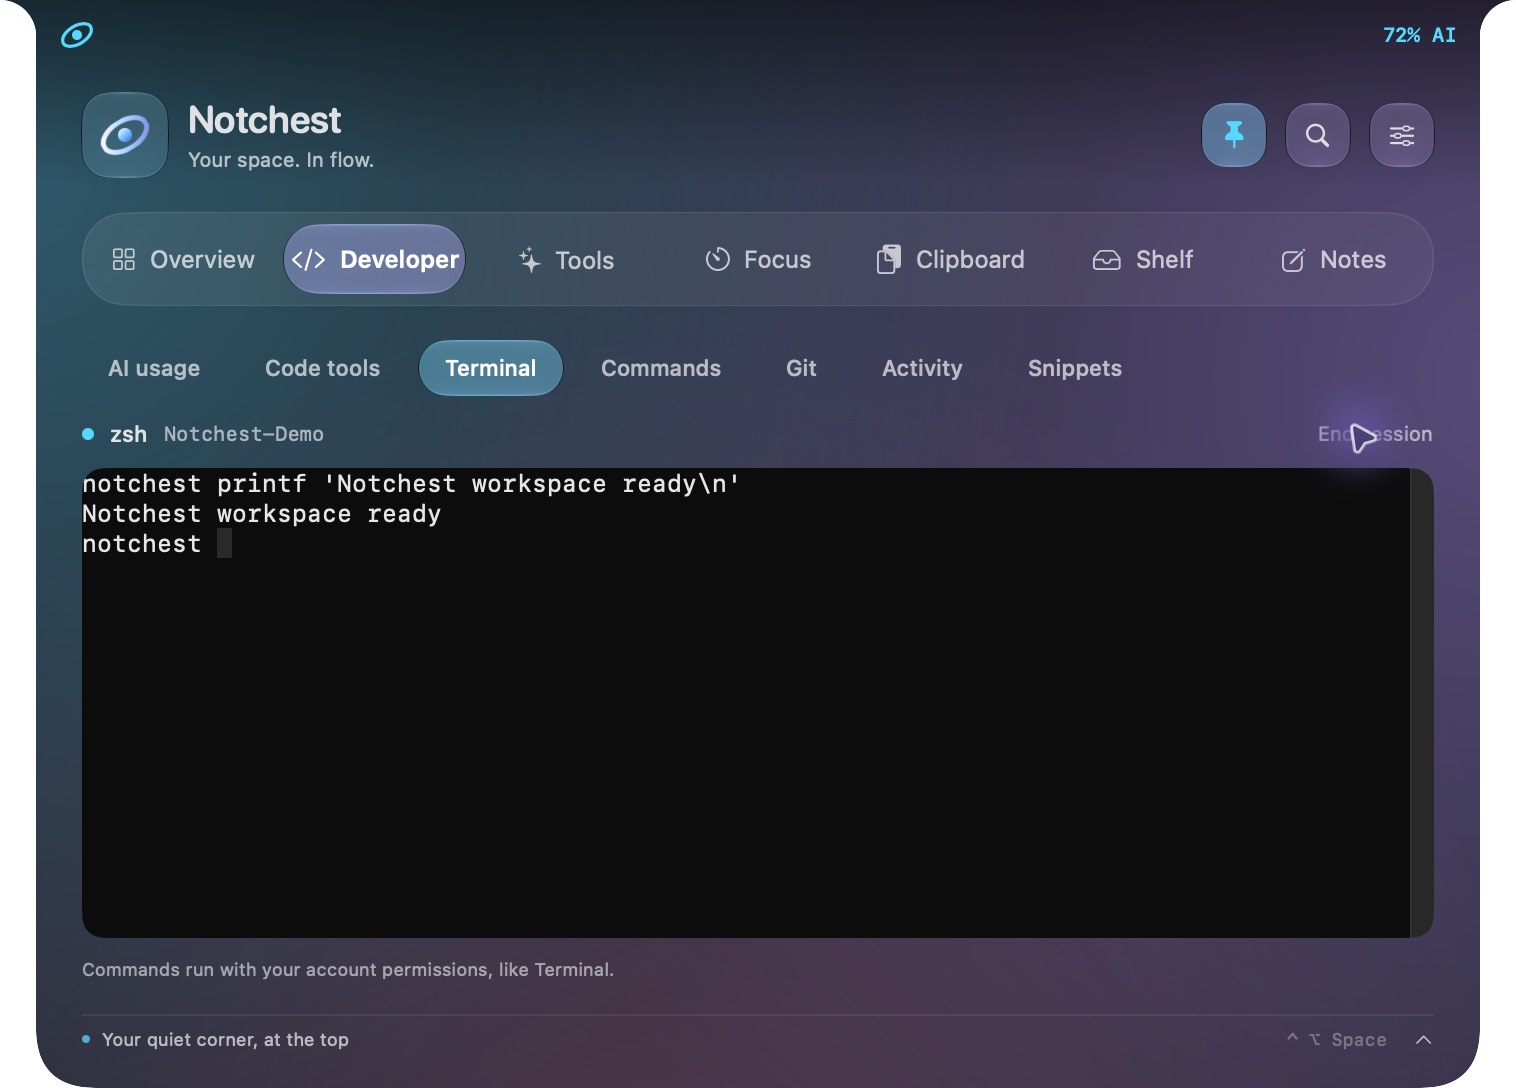Select the Terminal sub-tab
The width and height of the screenshot is (1516, 1088).
pos(491,368)
